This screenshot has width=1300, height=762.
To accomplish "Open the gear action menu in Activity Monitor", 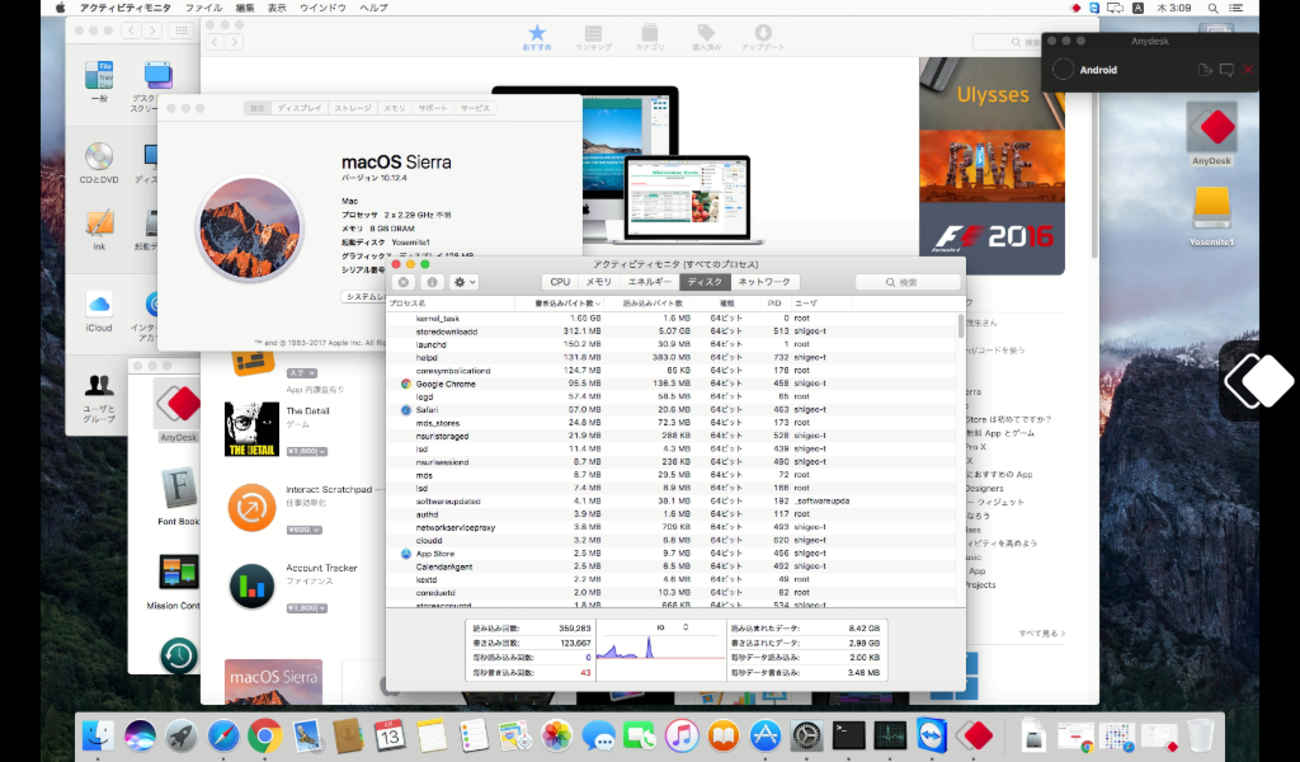I will coord(464,282).
